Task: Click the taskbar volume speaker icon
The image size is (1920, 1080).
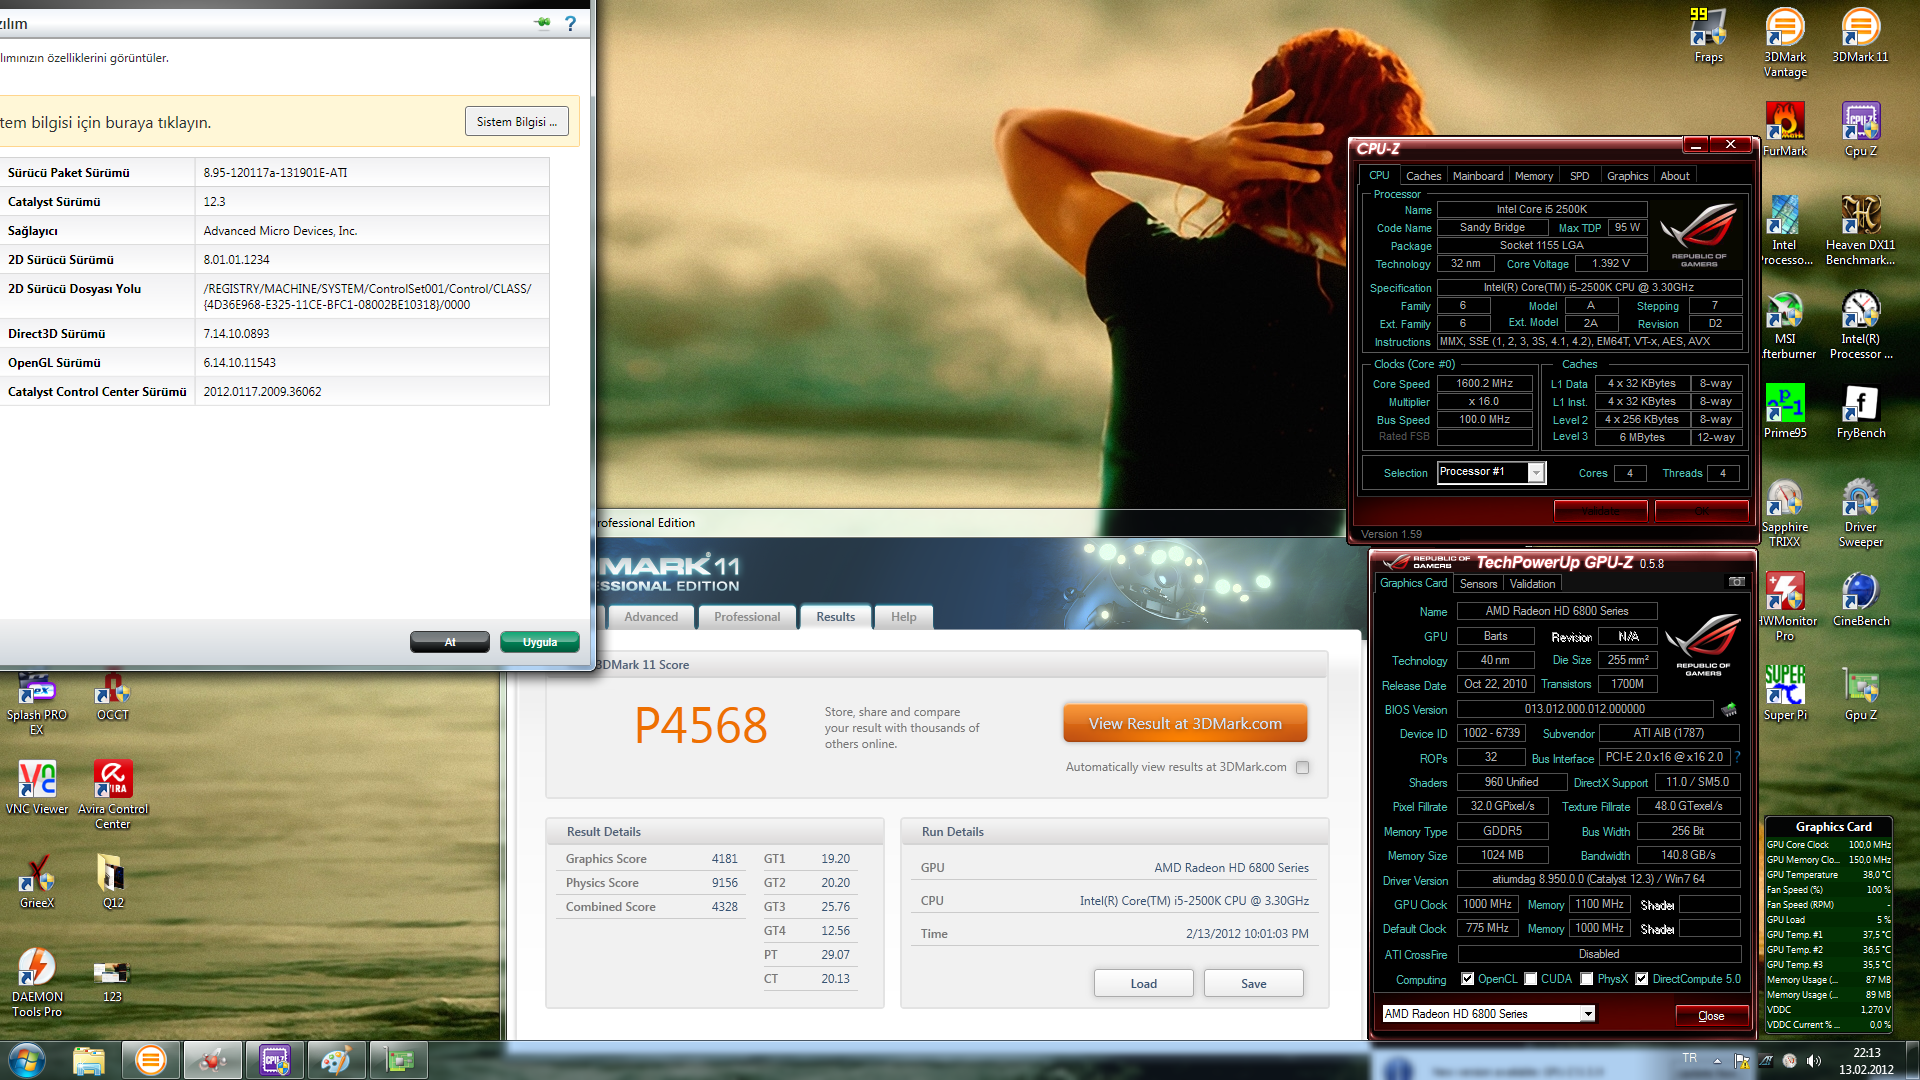Action: [1814, 1060]
